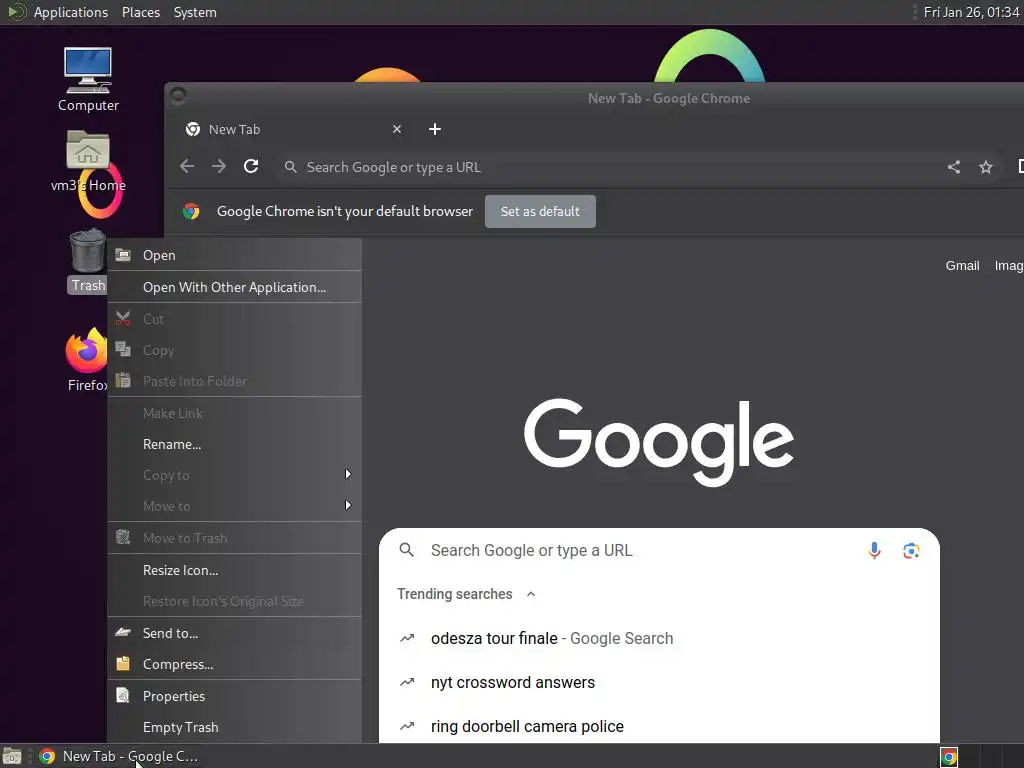Screen dimensions: 1024x768
Task: Open vm3's Home folder icon
Action: pyautogui.click(x=88, y=160)
